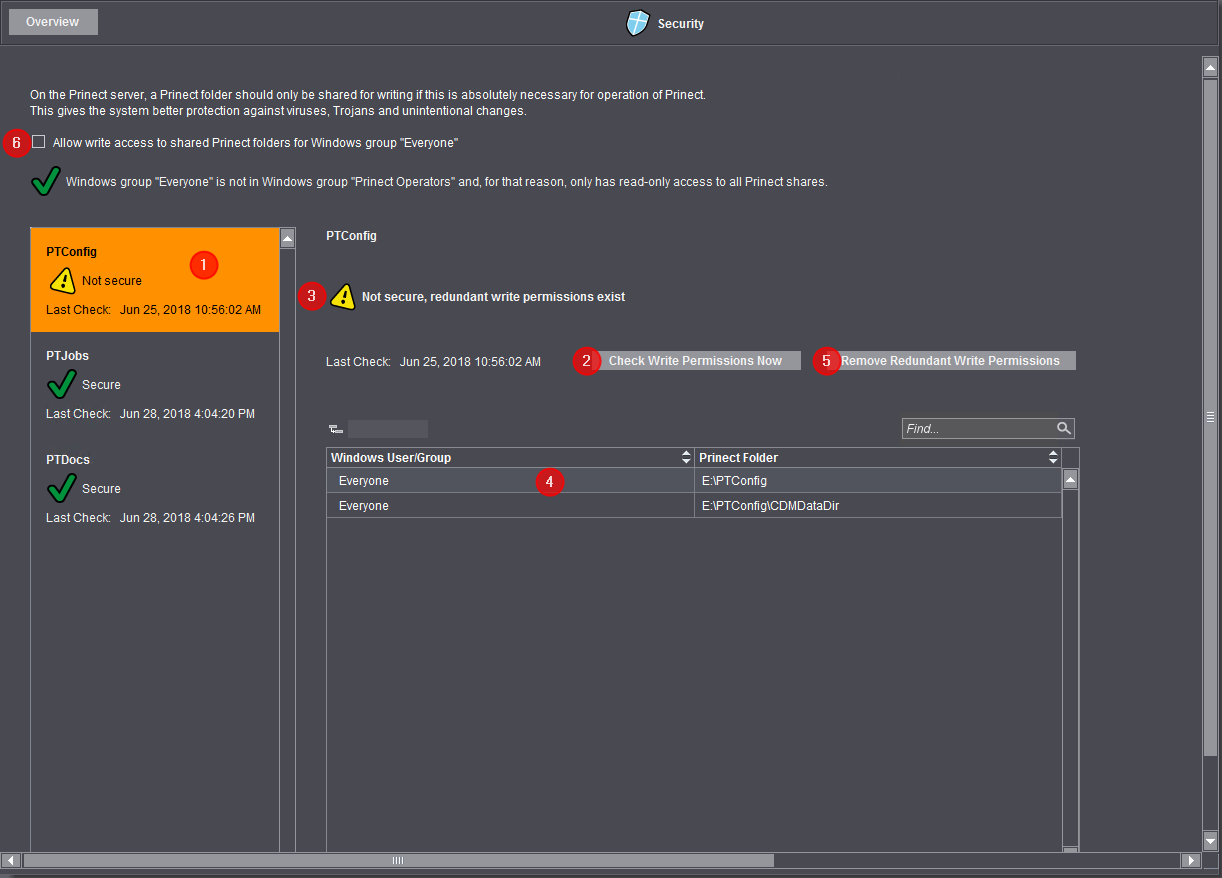Click the yellow warning icon in PTConfig list entry
1222x878 pixels.
(x=62, y=281)
